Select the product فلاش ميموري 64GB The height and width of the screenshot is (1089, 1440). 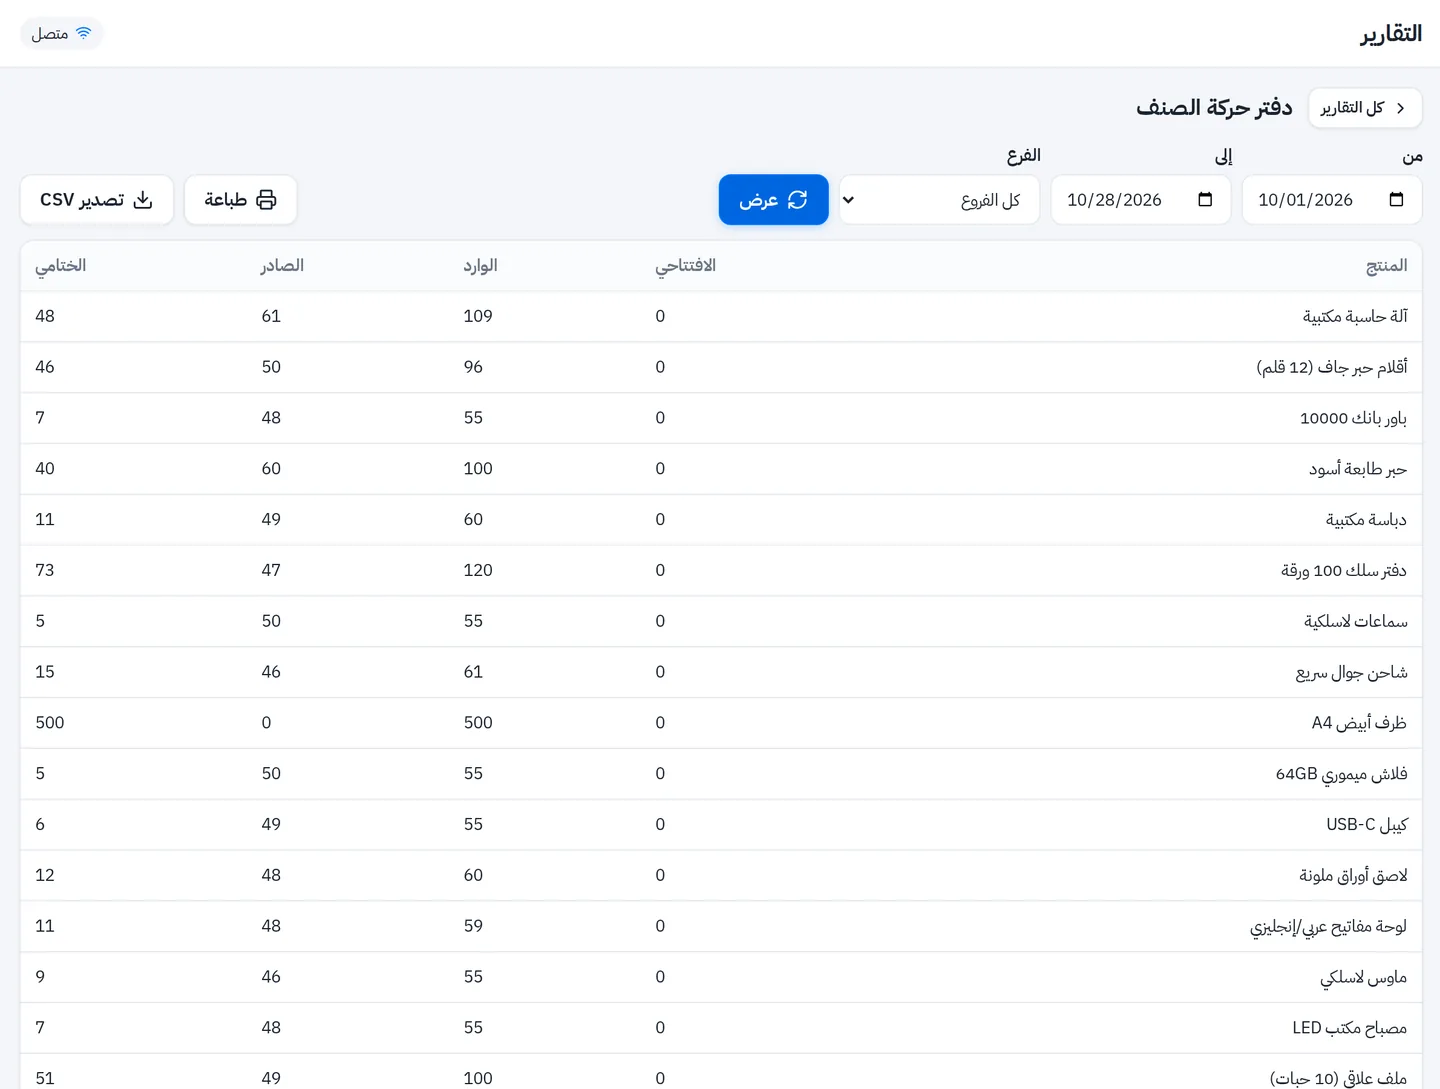click(x=721, y=774)
